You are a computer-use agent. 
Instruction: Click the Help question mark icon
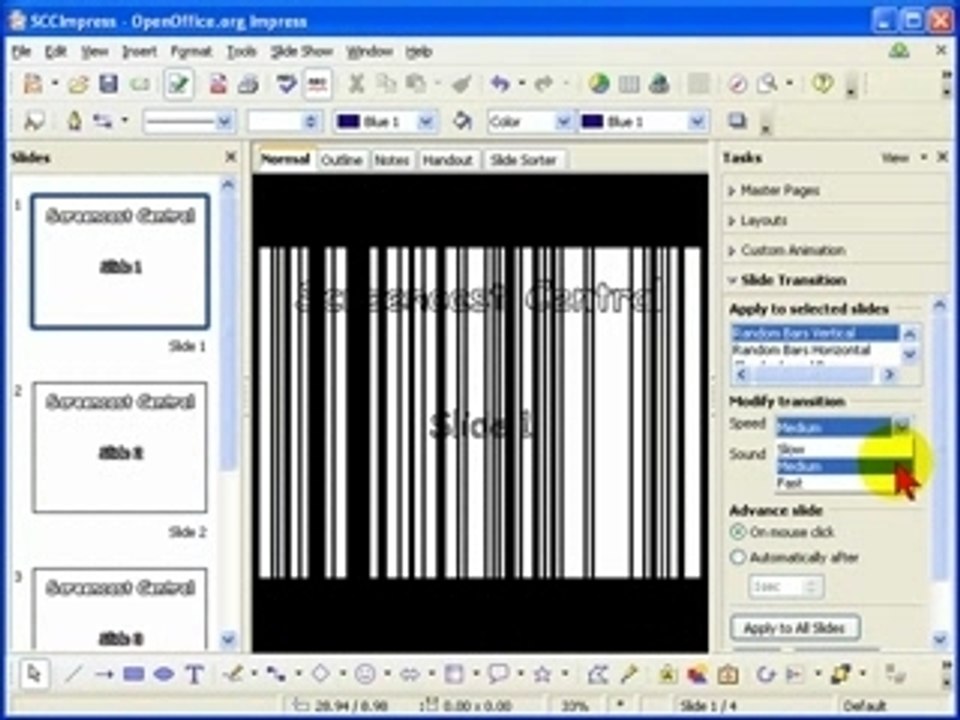pyautogui.click(x=822, y=84)
